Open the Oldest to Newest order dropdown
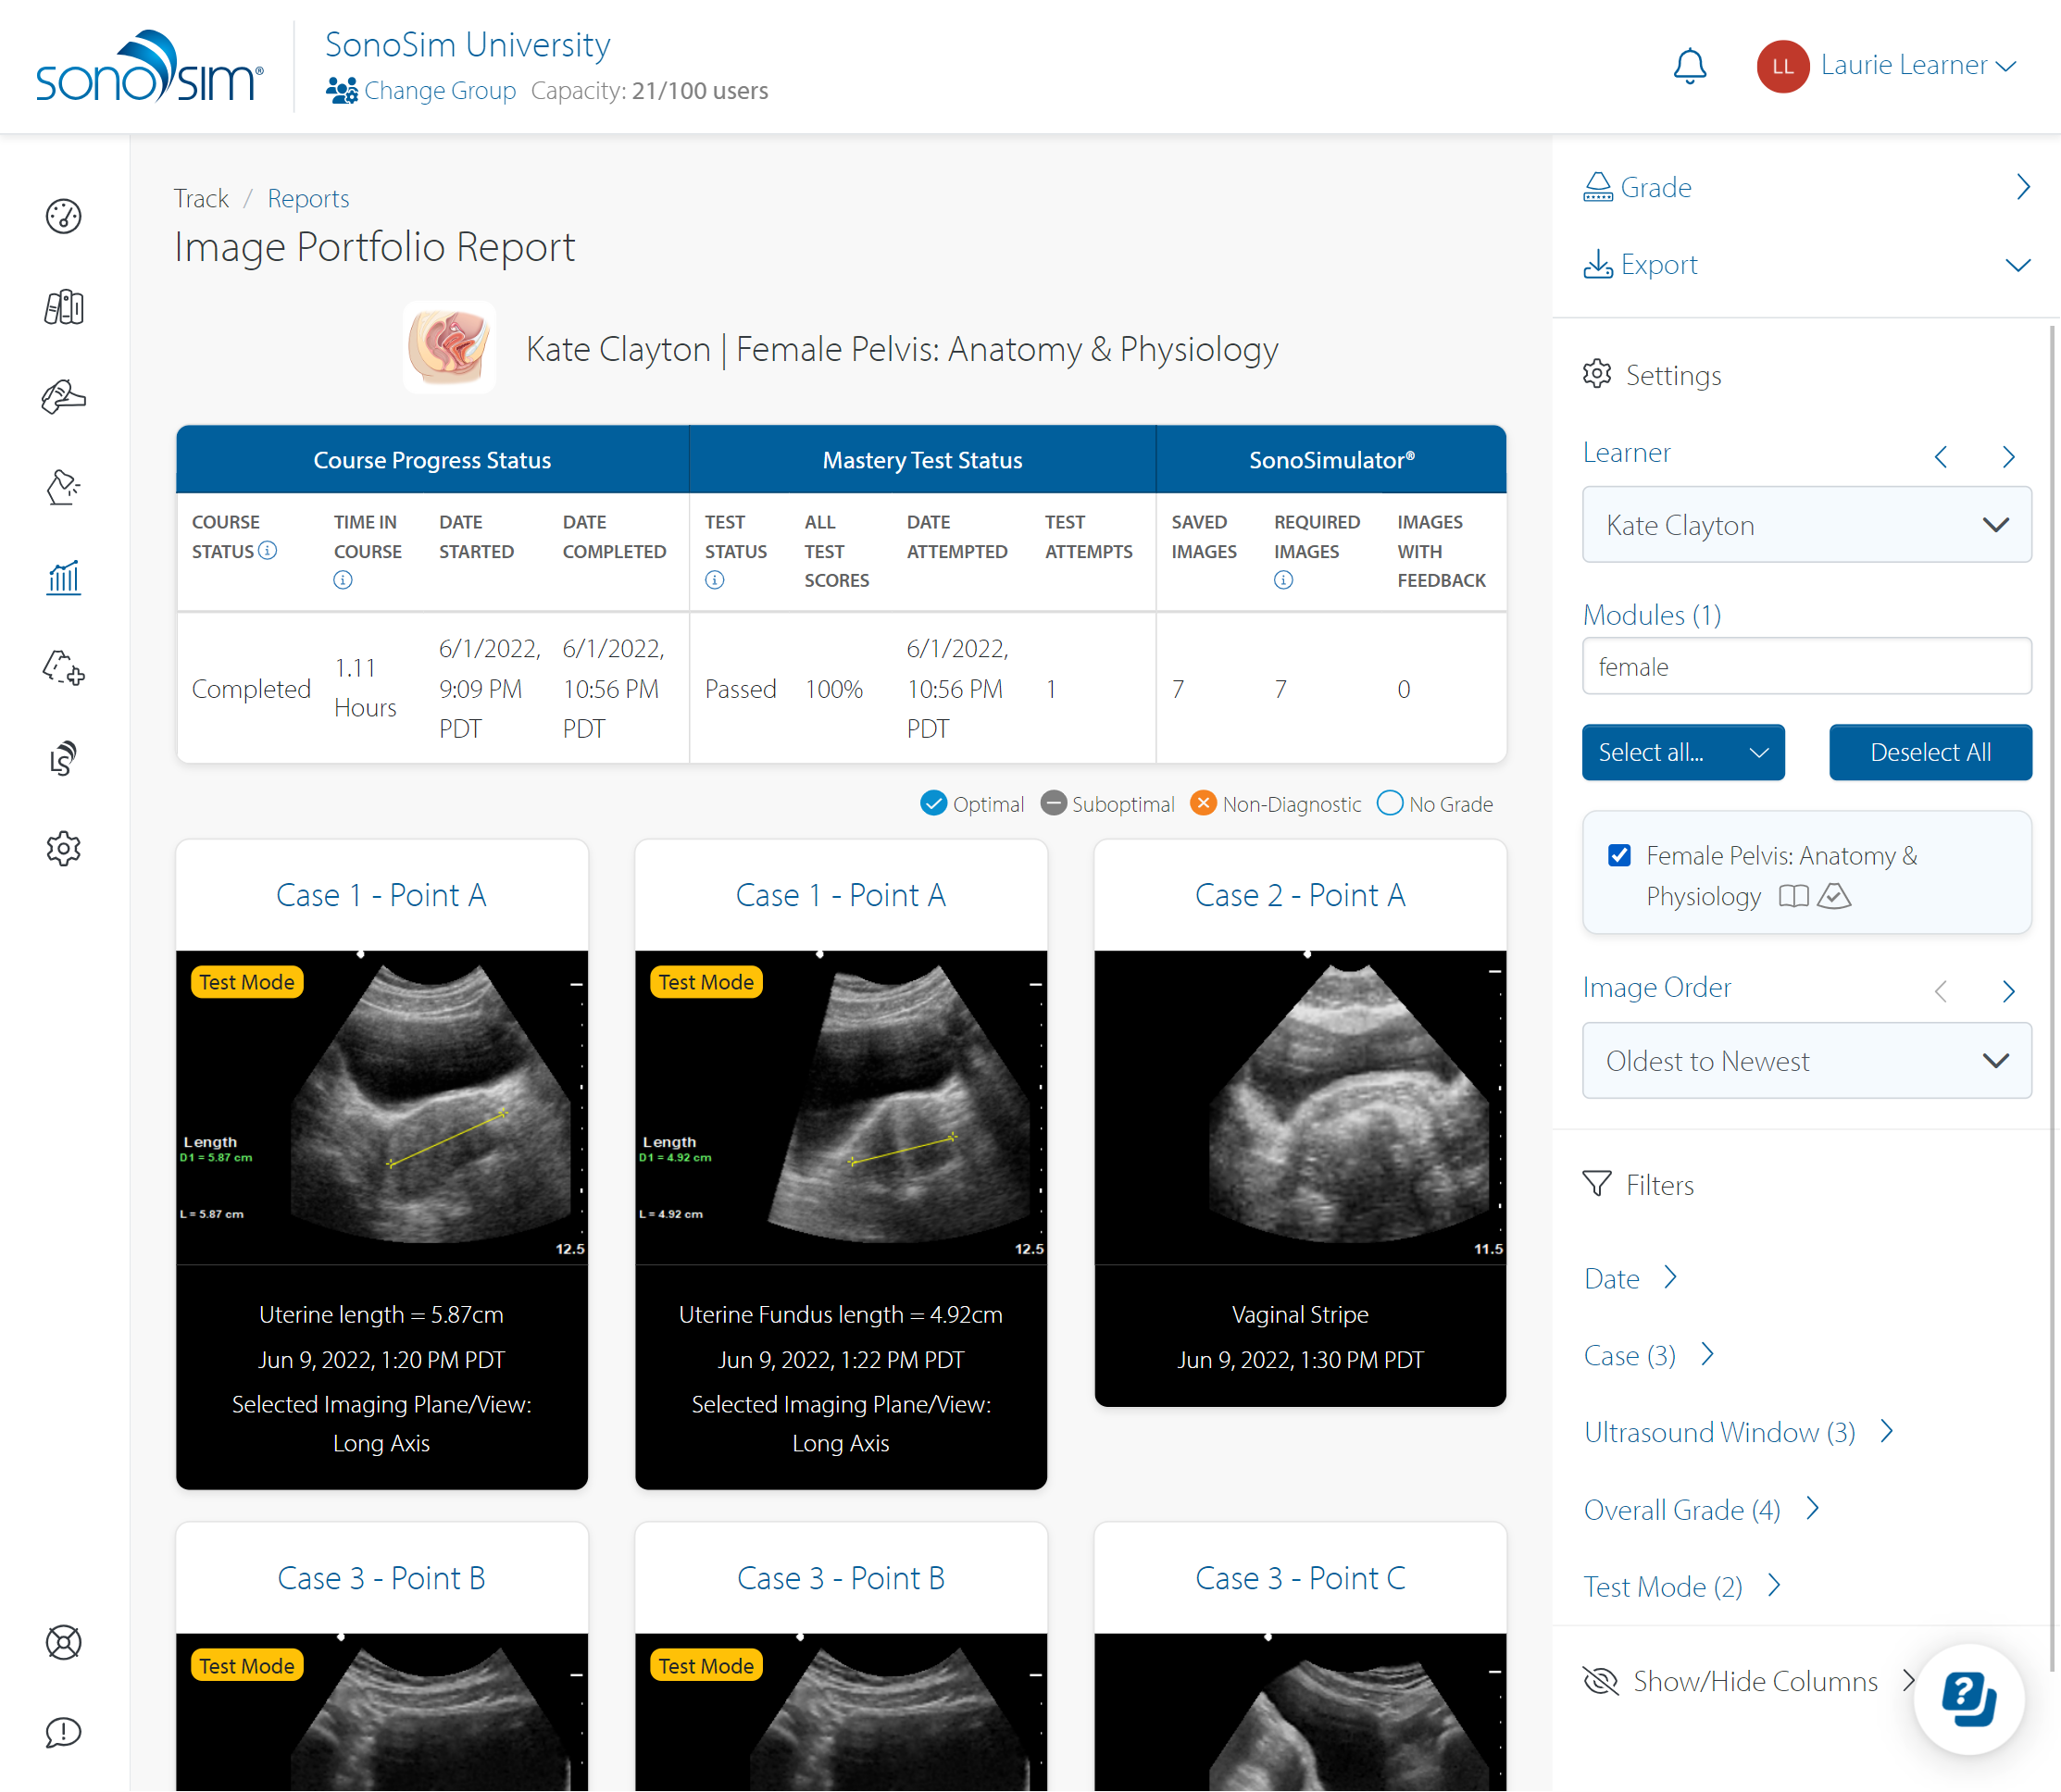Screen dimensions: 2061x1792 coord(1806,1061)
